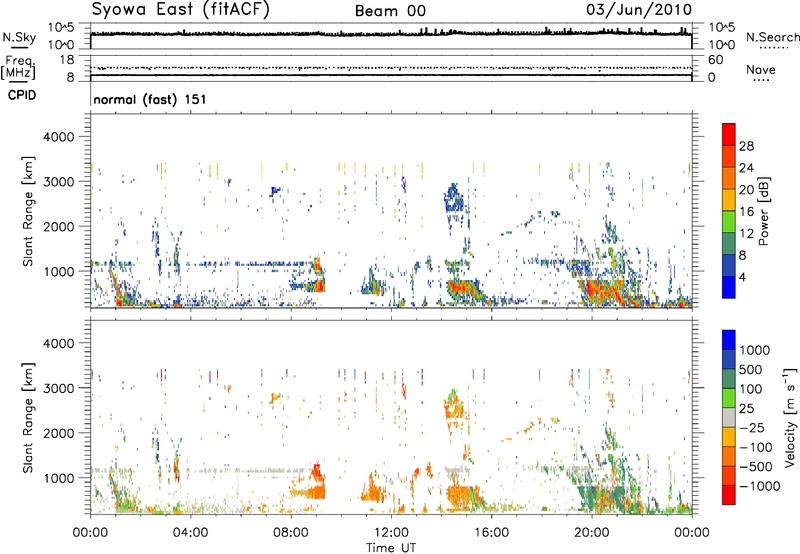Viewport: 800px width, 554px height.
Task: Click the 28 dB colorbar tick label
Action: (746, 146)
